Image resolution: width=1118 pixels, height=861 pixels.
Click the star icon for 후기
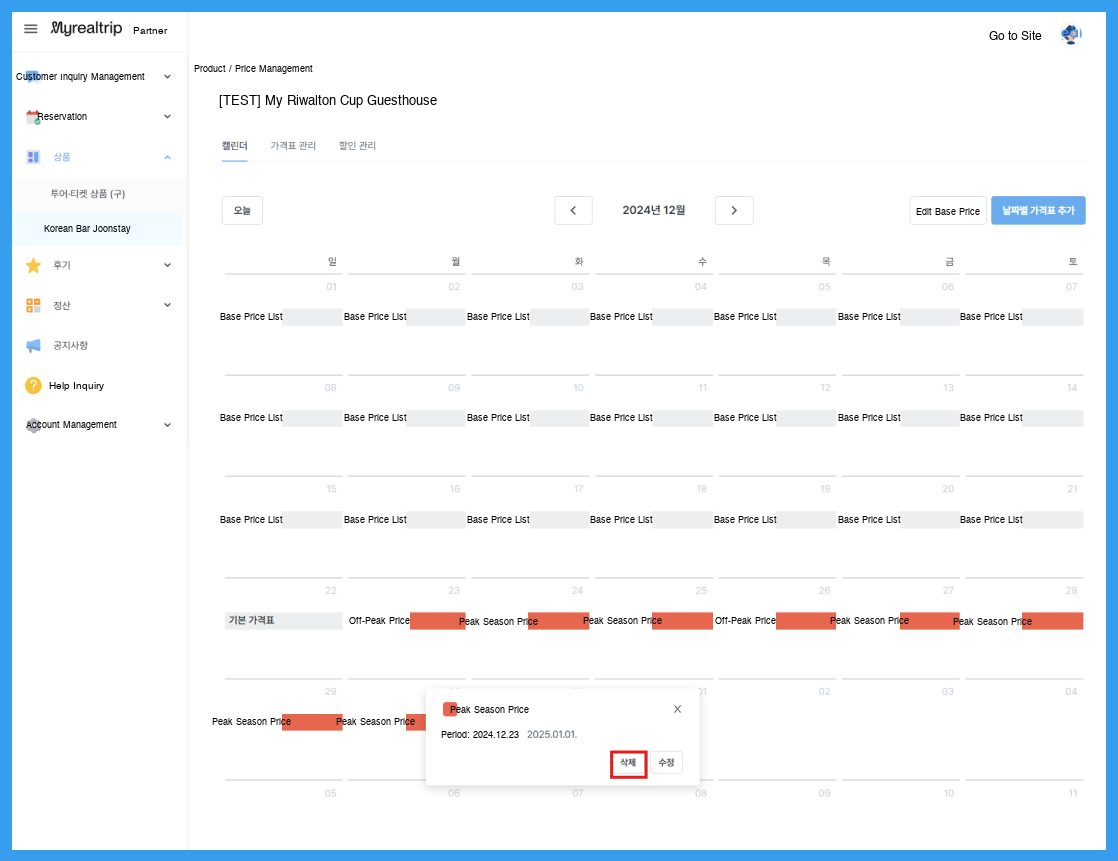[x=33, y=265]
